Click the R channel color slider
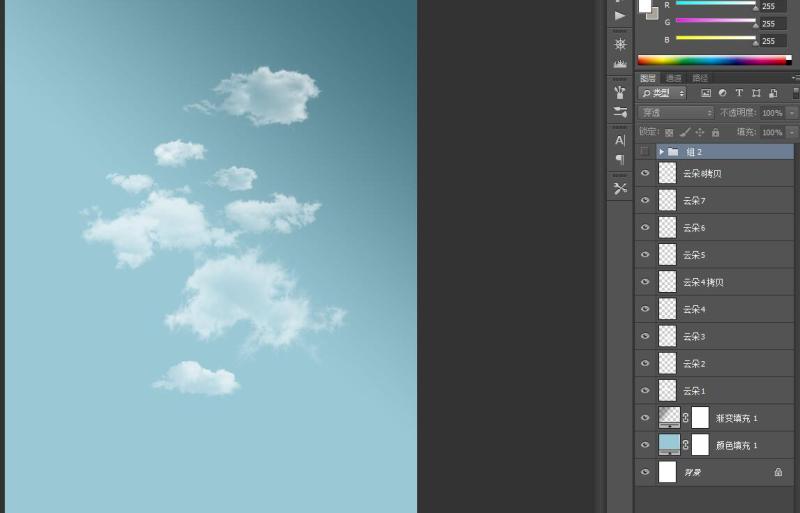Image resolution: width=800 pixels, height=513 pixels. 716,4
